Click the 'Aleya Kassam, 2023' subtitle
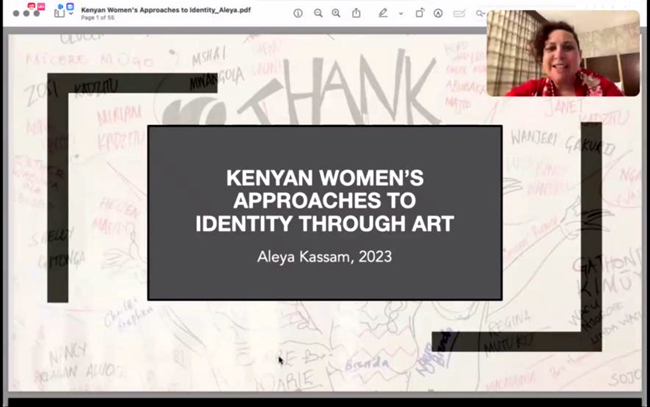The image size is (650, 407). pyautogui.click(x=324, y=258)
